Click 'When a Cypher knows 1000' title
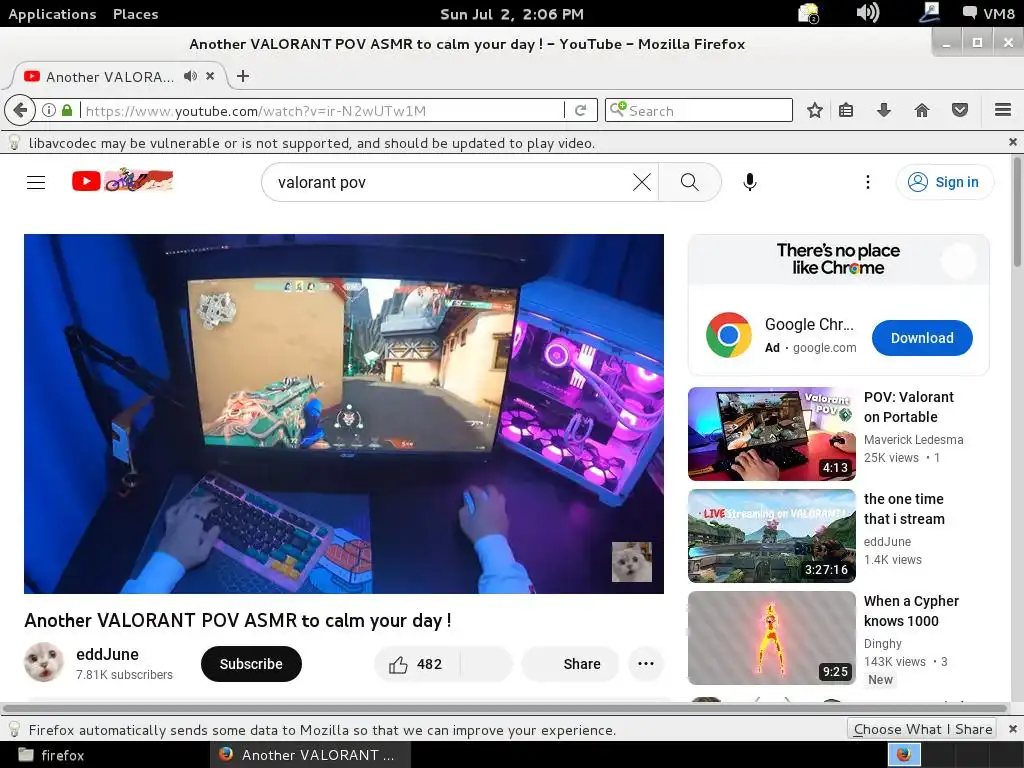 (x=911, y=611)
